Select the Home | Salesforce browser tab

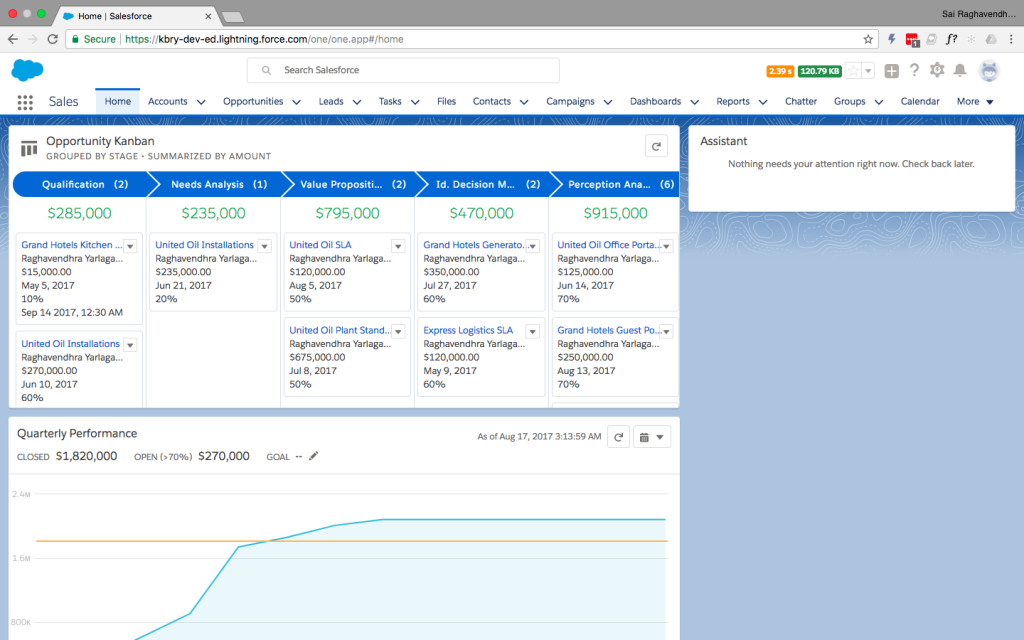point(136,16)
